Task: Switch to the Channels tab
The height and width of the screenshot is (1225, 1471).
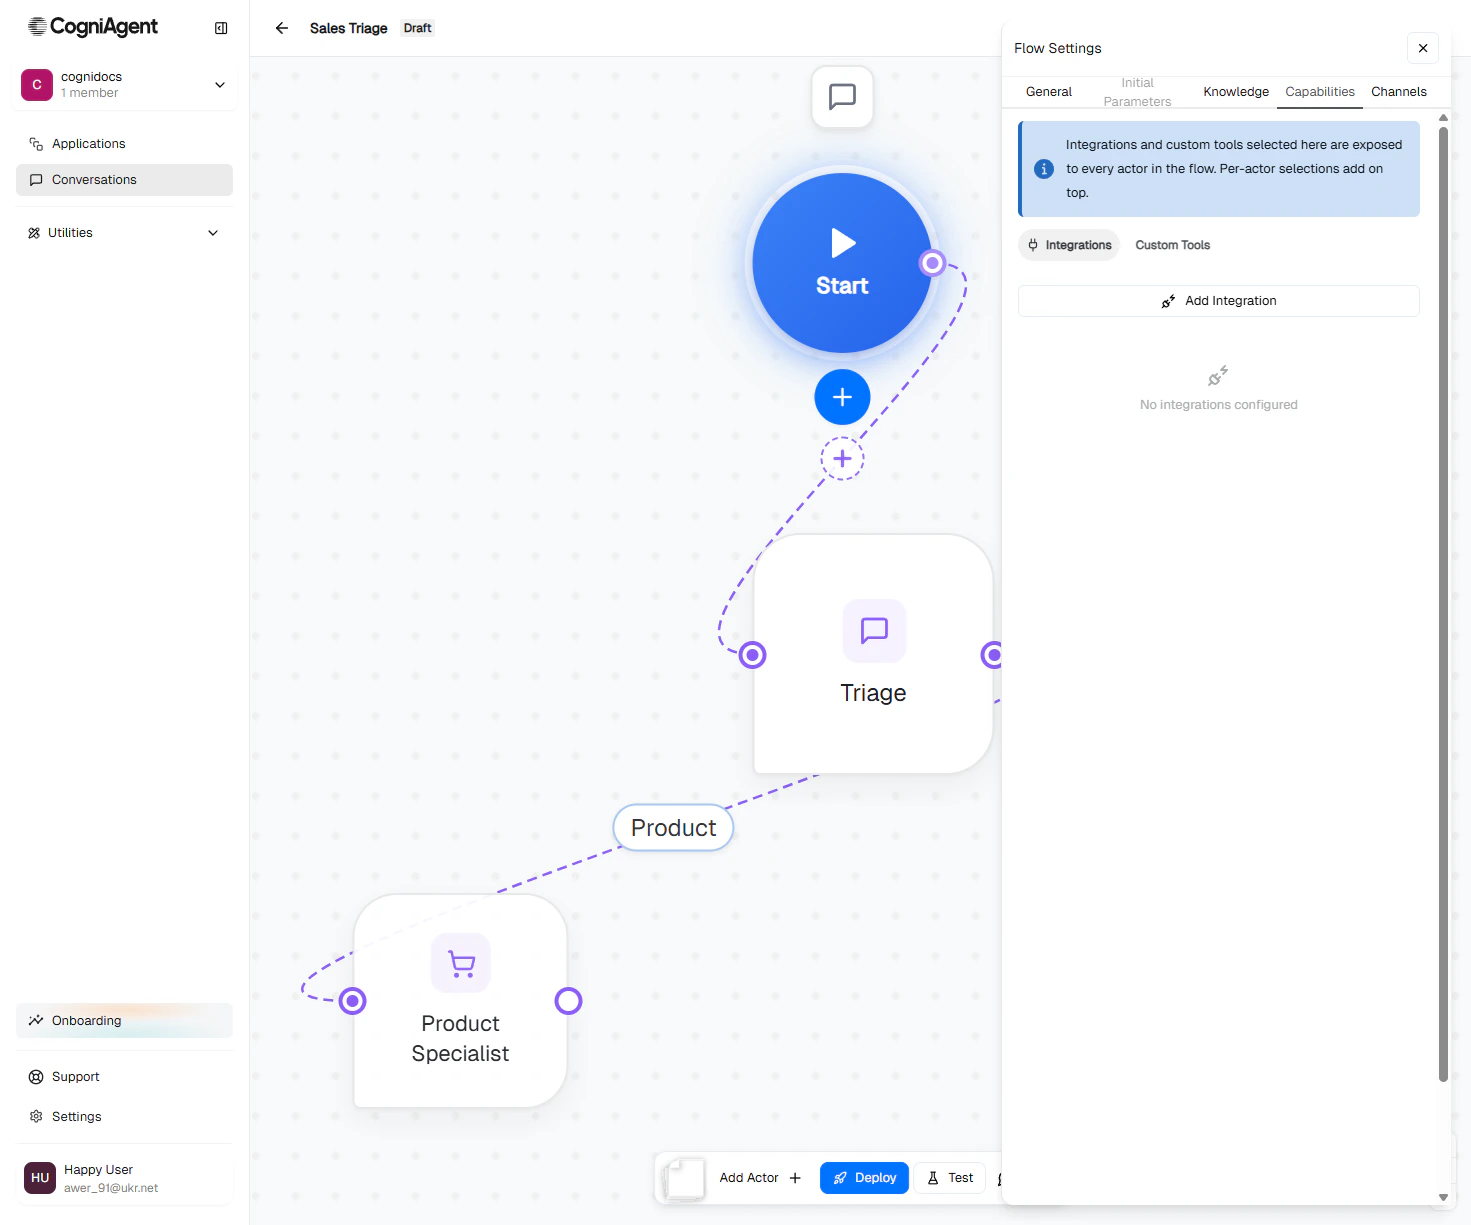Action: pos(1399,92)
